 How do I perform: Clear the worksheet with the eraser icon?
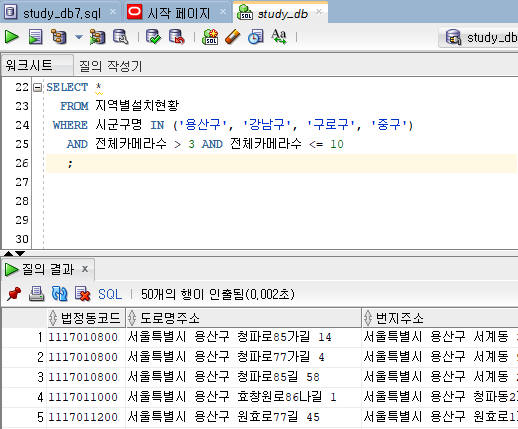(233, 37)
